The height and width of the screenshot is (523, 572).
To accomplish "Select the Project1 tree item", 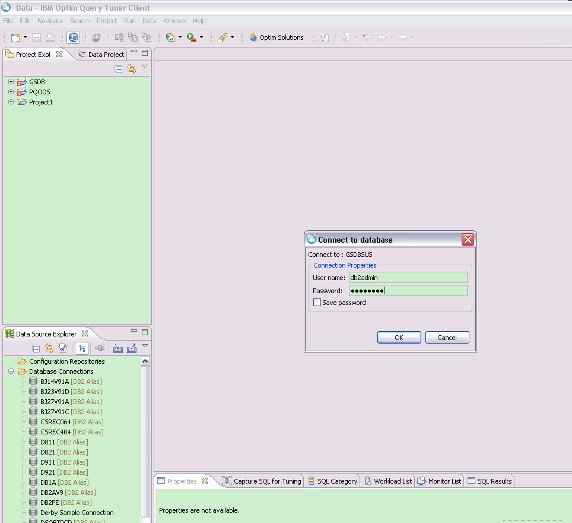I will tap(40, 102).
